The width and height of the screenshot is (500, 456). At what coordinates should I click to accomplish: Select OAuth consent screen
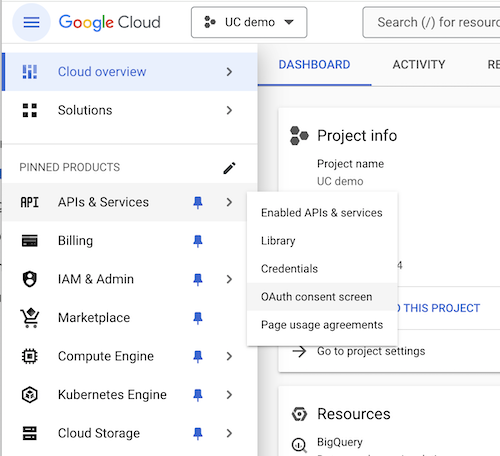click(322, 297)
